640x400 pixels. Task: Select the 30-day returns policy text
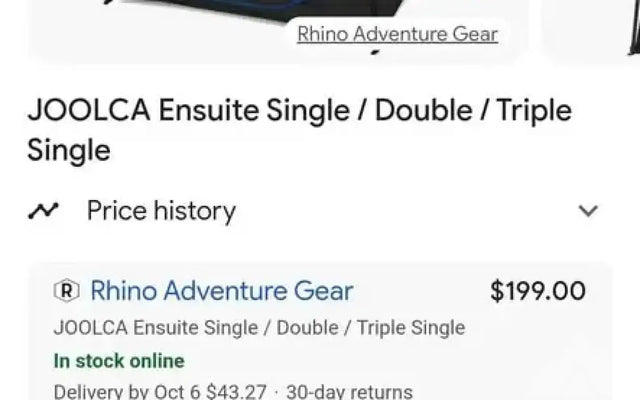tap(349, 392)
